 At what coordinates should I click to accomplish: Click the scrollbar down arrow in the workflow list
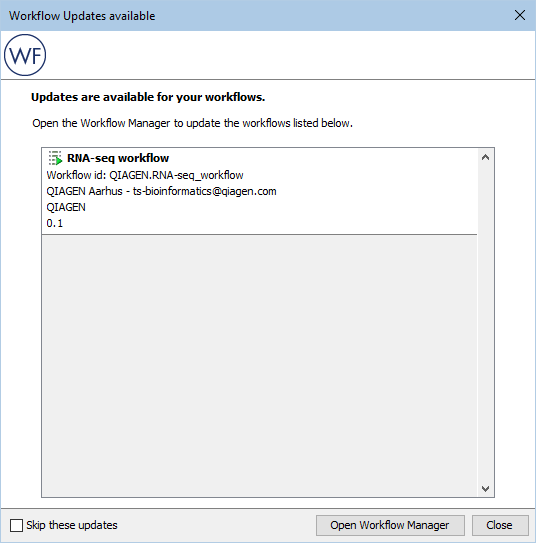tap(485, 489)
